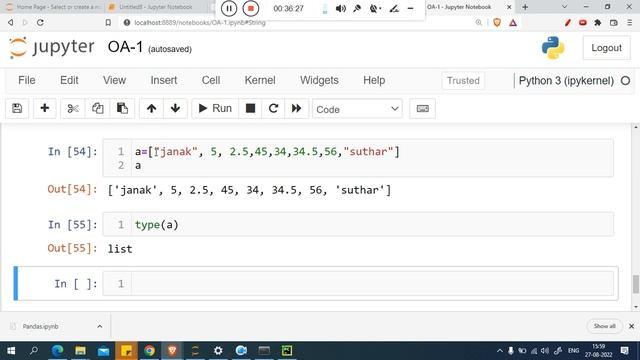
Task: Minimize the recorder toolbar
Action: point(411,8)
